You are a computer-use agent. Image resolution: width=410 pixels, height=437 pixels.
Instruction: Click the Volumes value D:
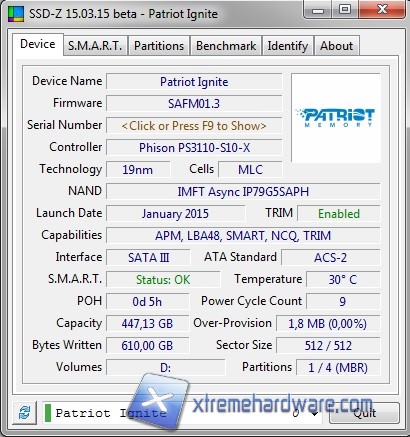coord(166,368)
